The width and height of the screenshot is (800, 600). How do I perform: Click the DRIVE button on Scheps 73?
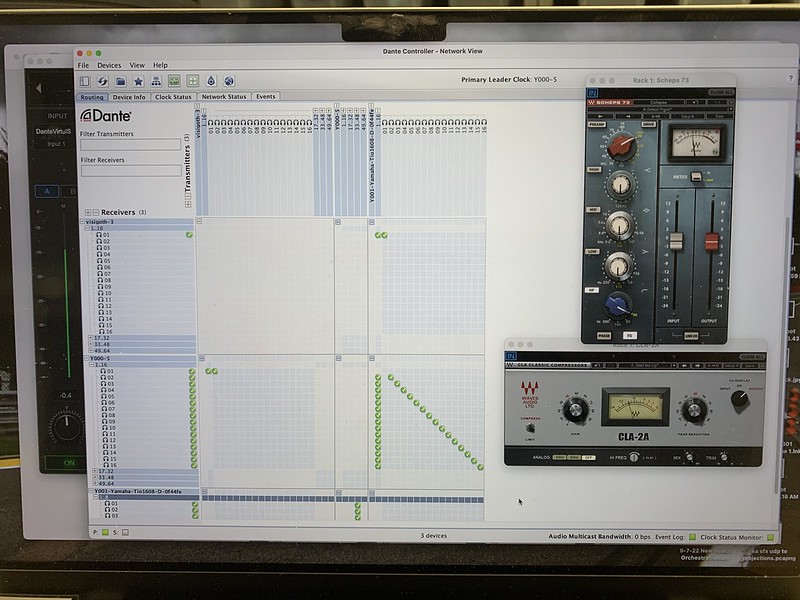tap(648, 124)
